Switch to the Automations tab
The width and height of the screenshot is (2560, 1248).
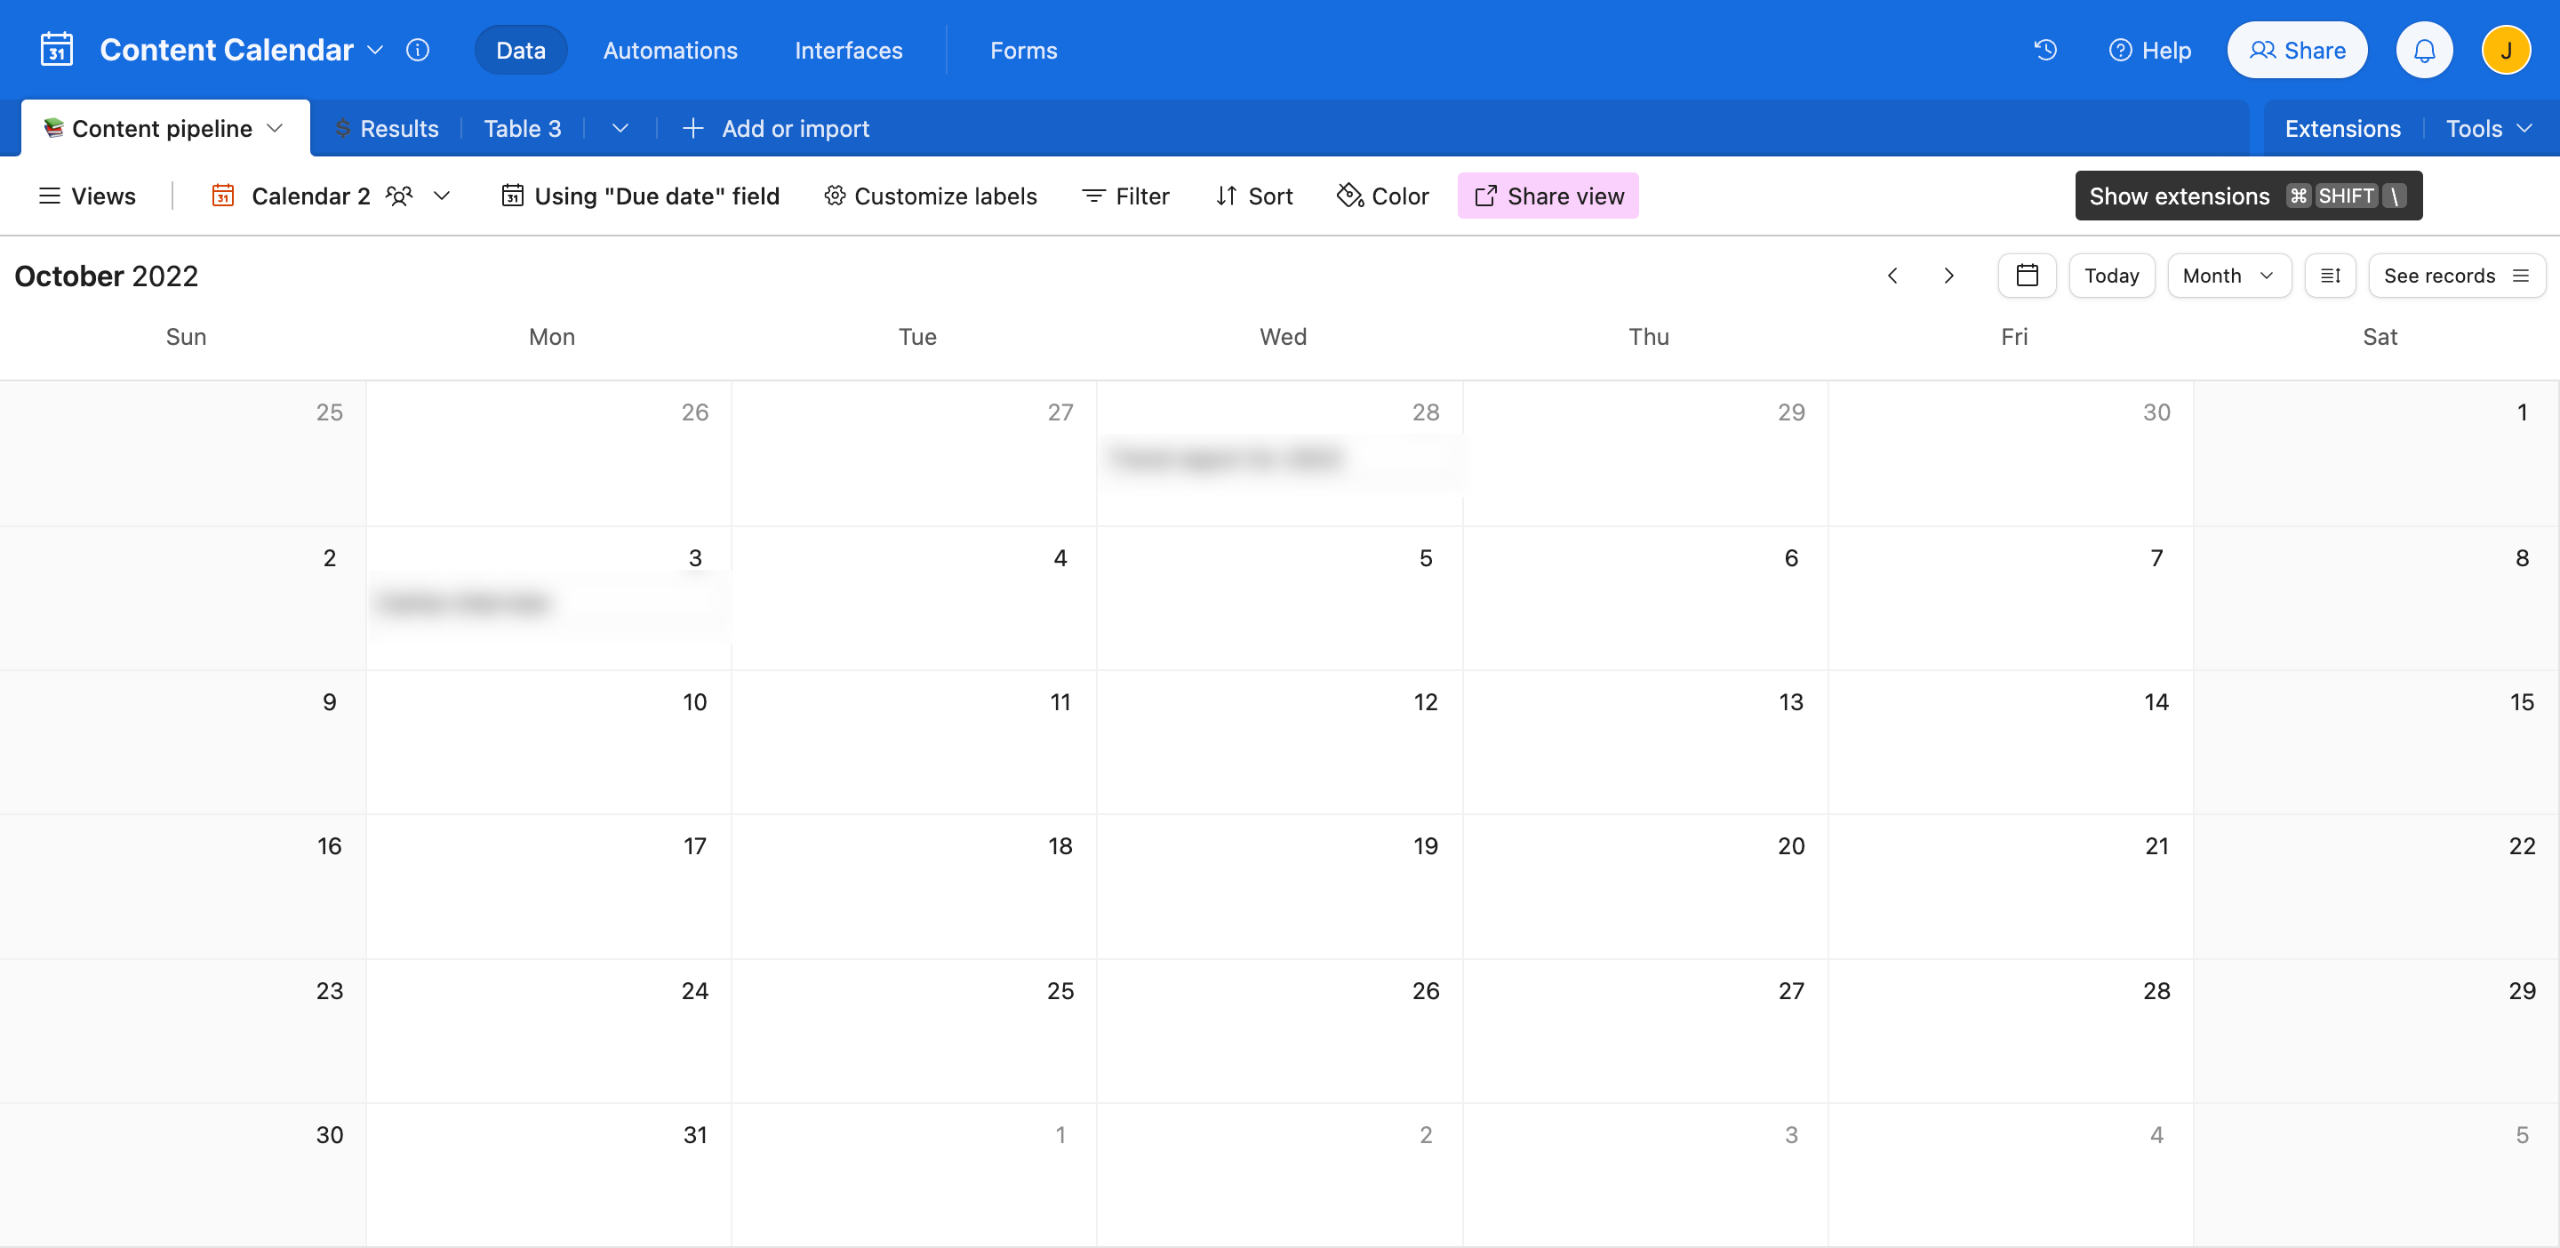(670, 50)
